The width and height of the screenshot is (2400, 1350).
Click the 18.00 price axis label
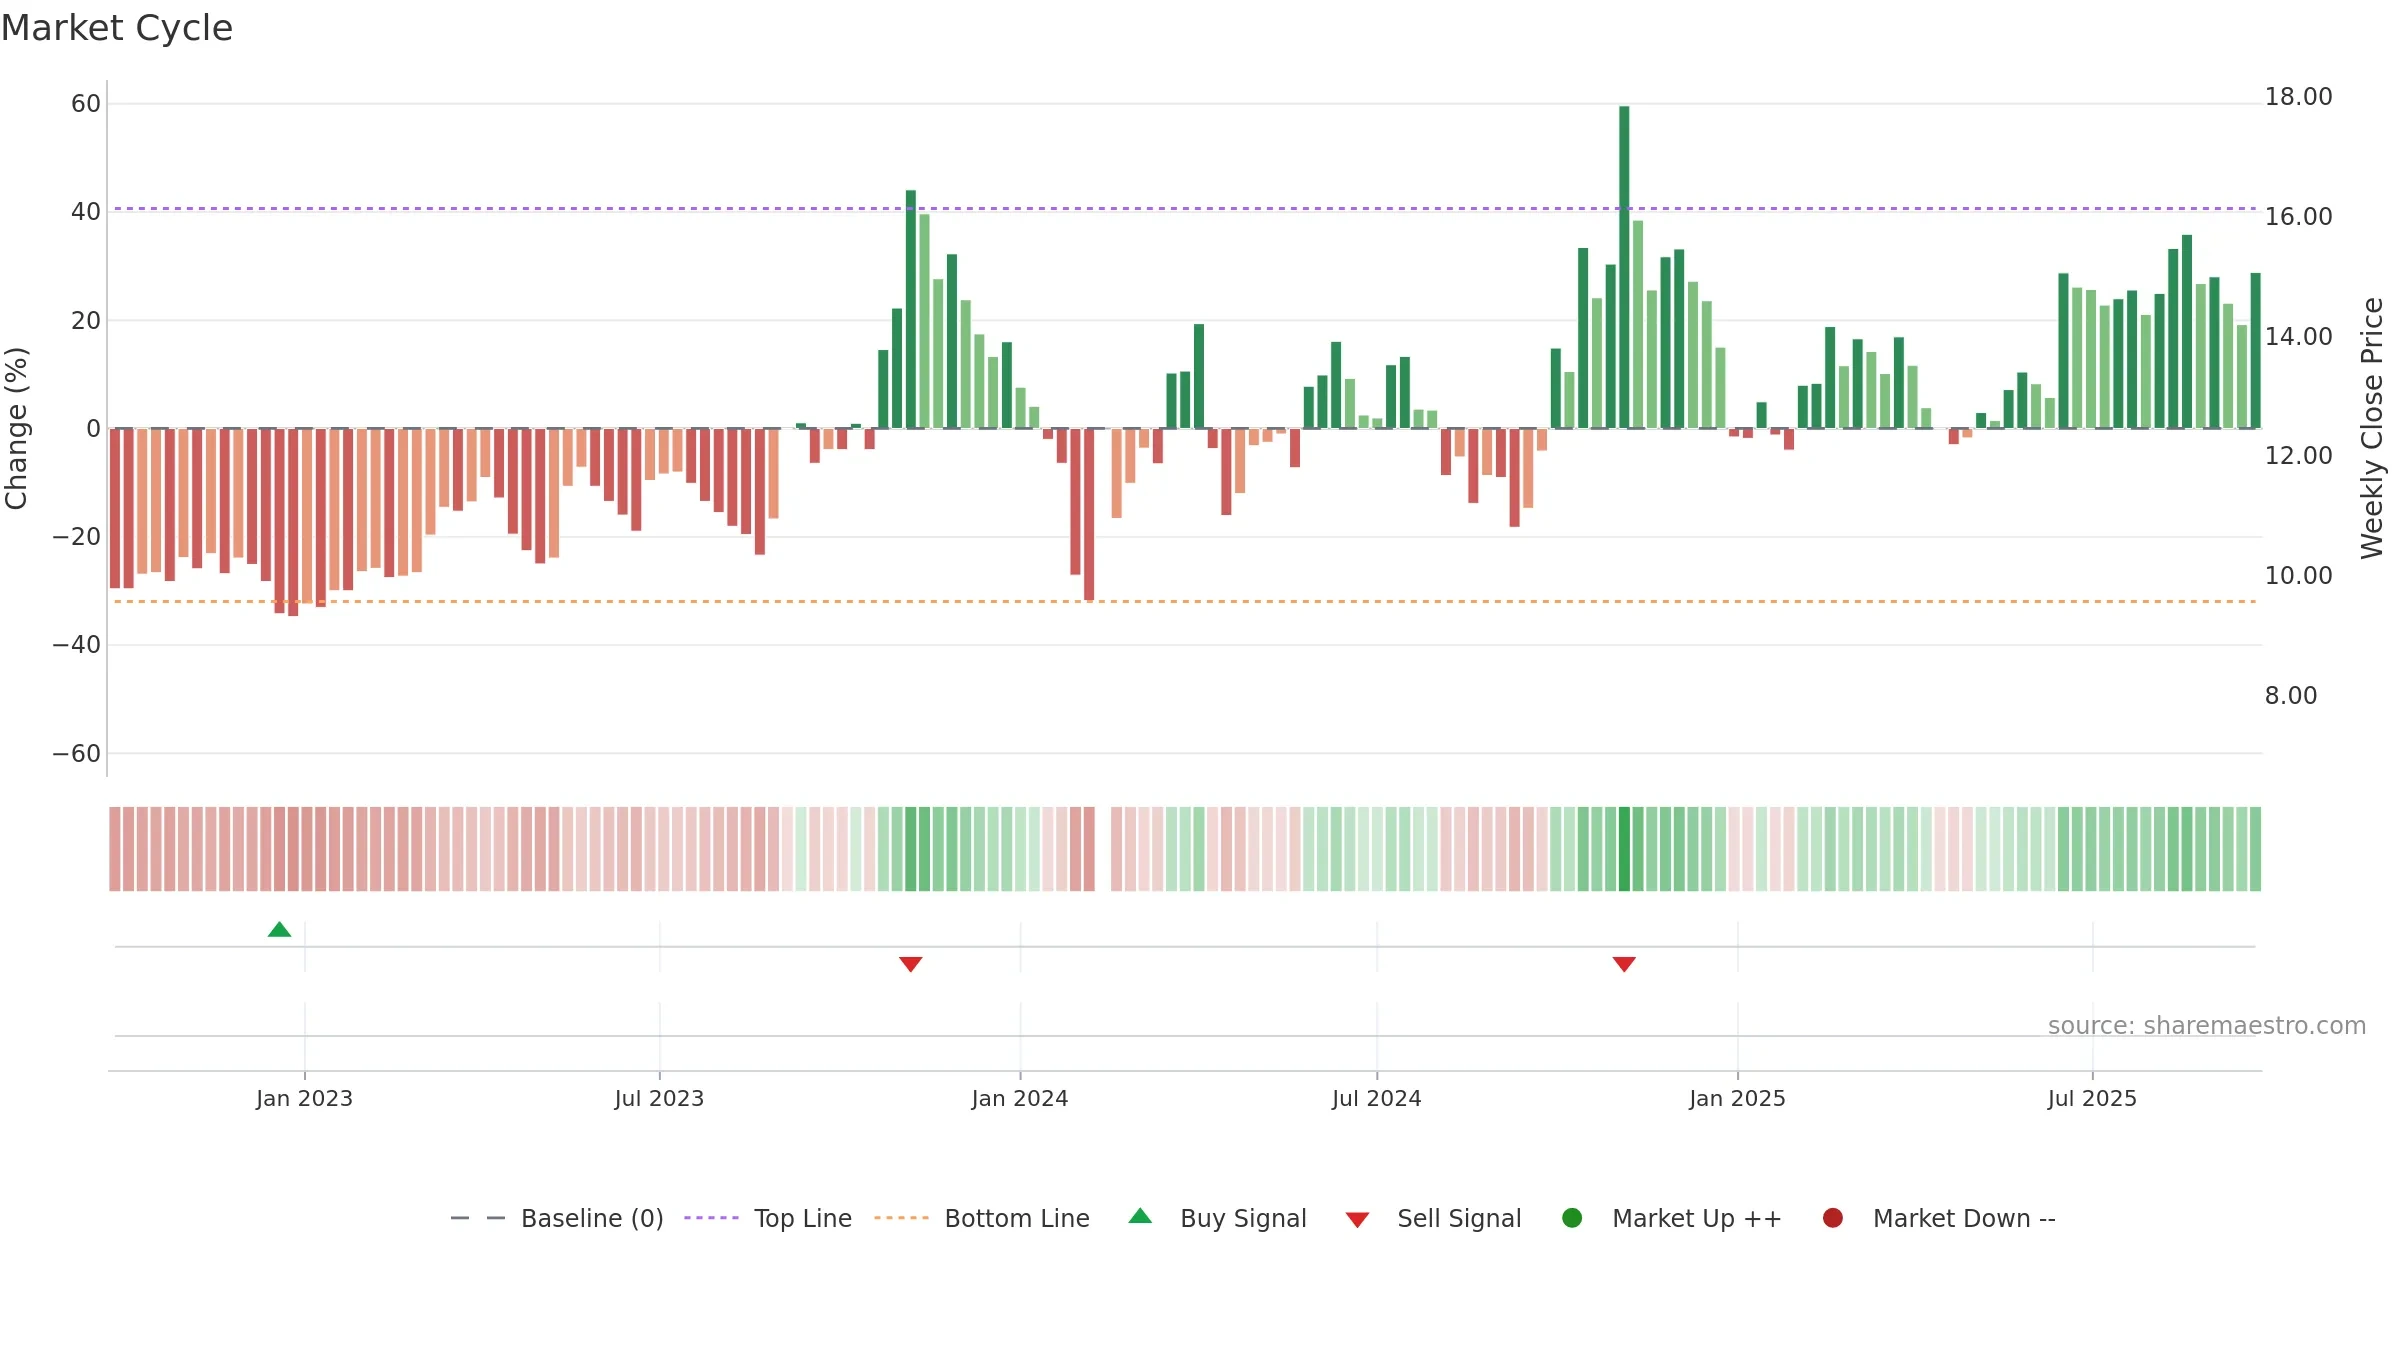click(2298, 97)
